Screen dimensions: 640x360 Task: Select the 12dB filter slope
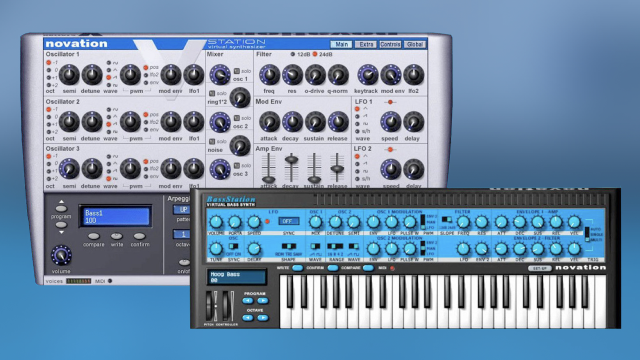pyautogui.click(x=292, y=54)
